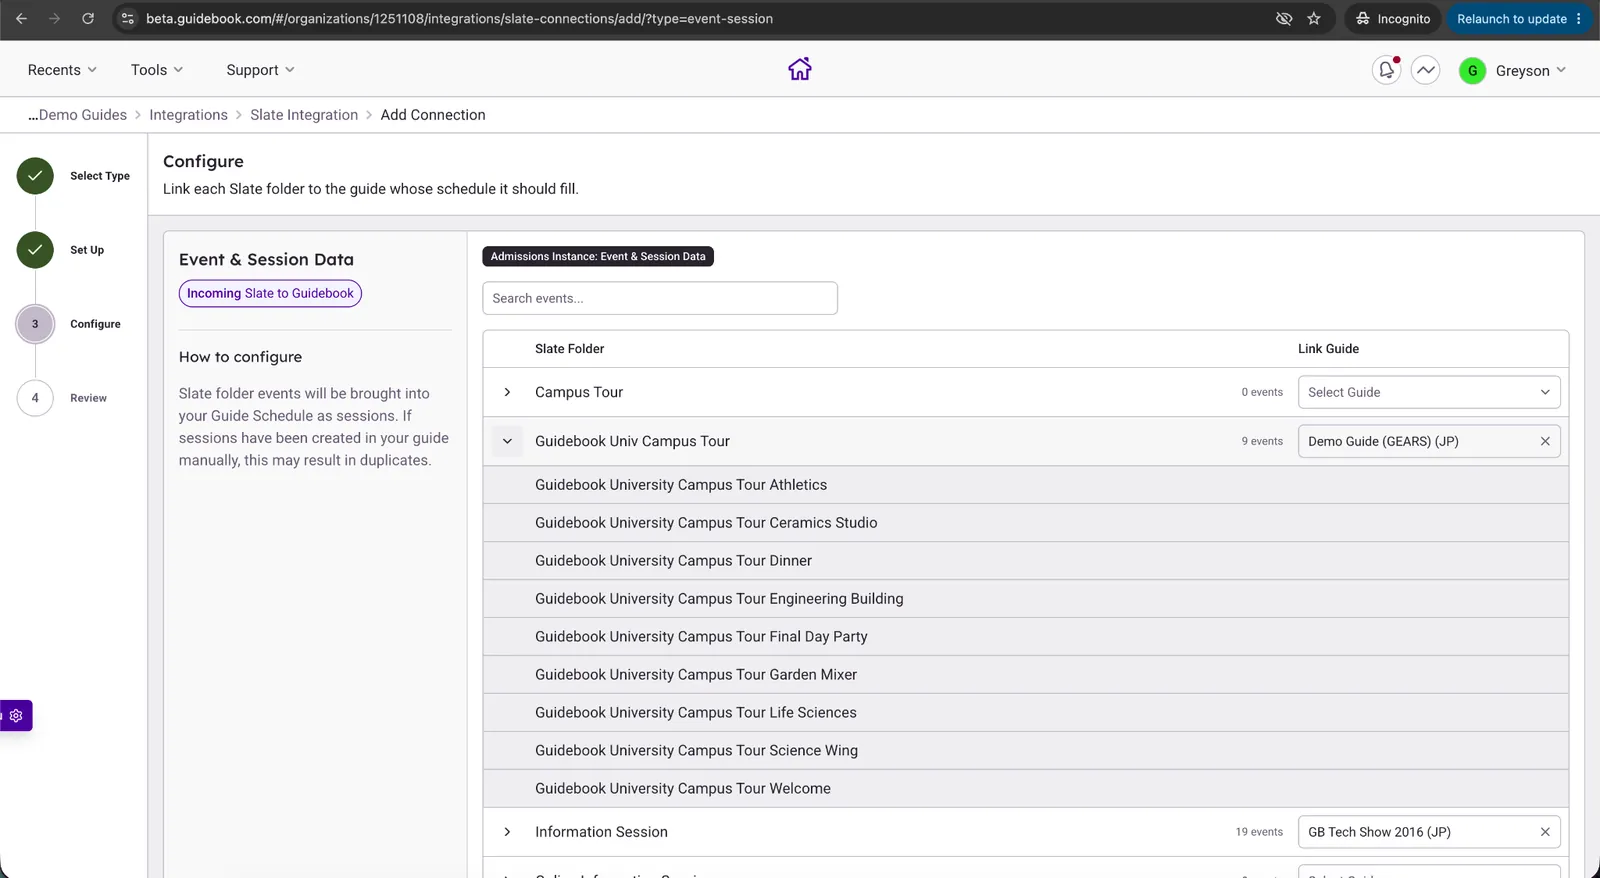
Task: Open the Greyson account menu
Action: click(1530, 71)
